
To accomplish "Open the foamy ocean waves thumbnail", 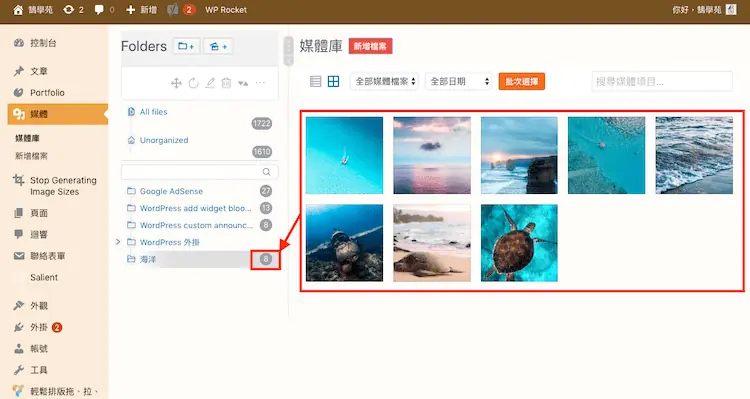I will 694,155.
